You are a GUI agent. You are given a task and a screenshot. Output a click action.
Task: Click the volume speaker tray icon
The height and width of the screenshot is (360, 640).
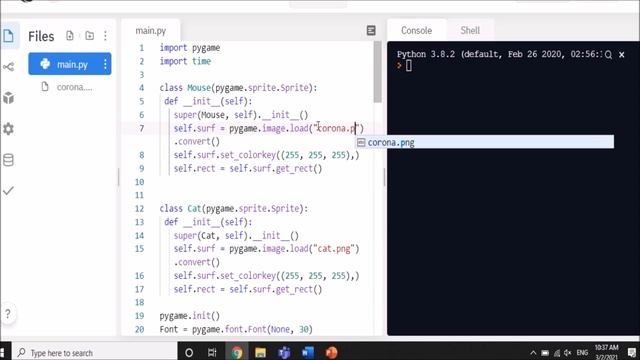(568, 353)
